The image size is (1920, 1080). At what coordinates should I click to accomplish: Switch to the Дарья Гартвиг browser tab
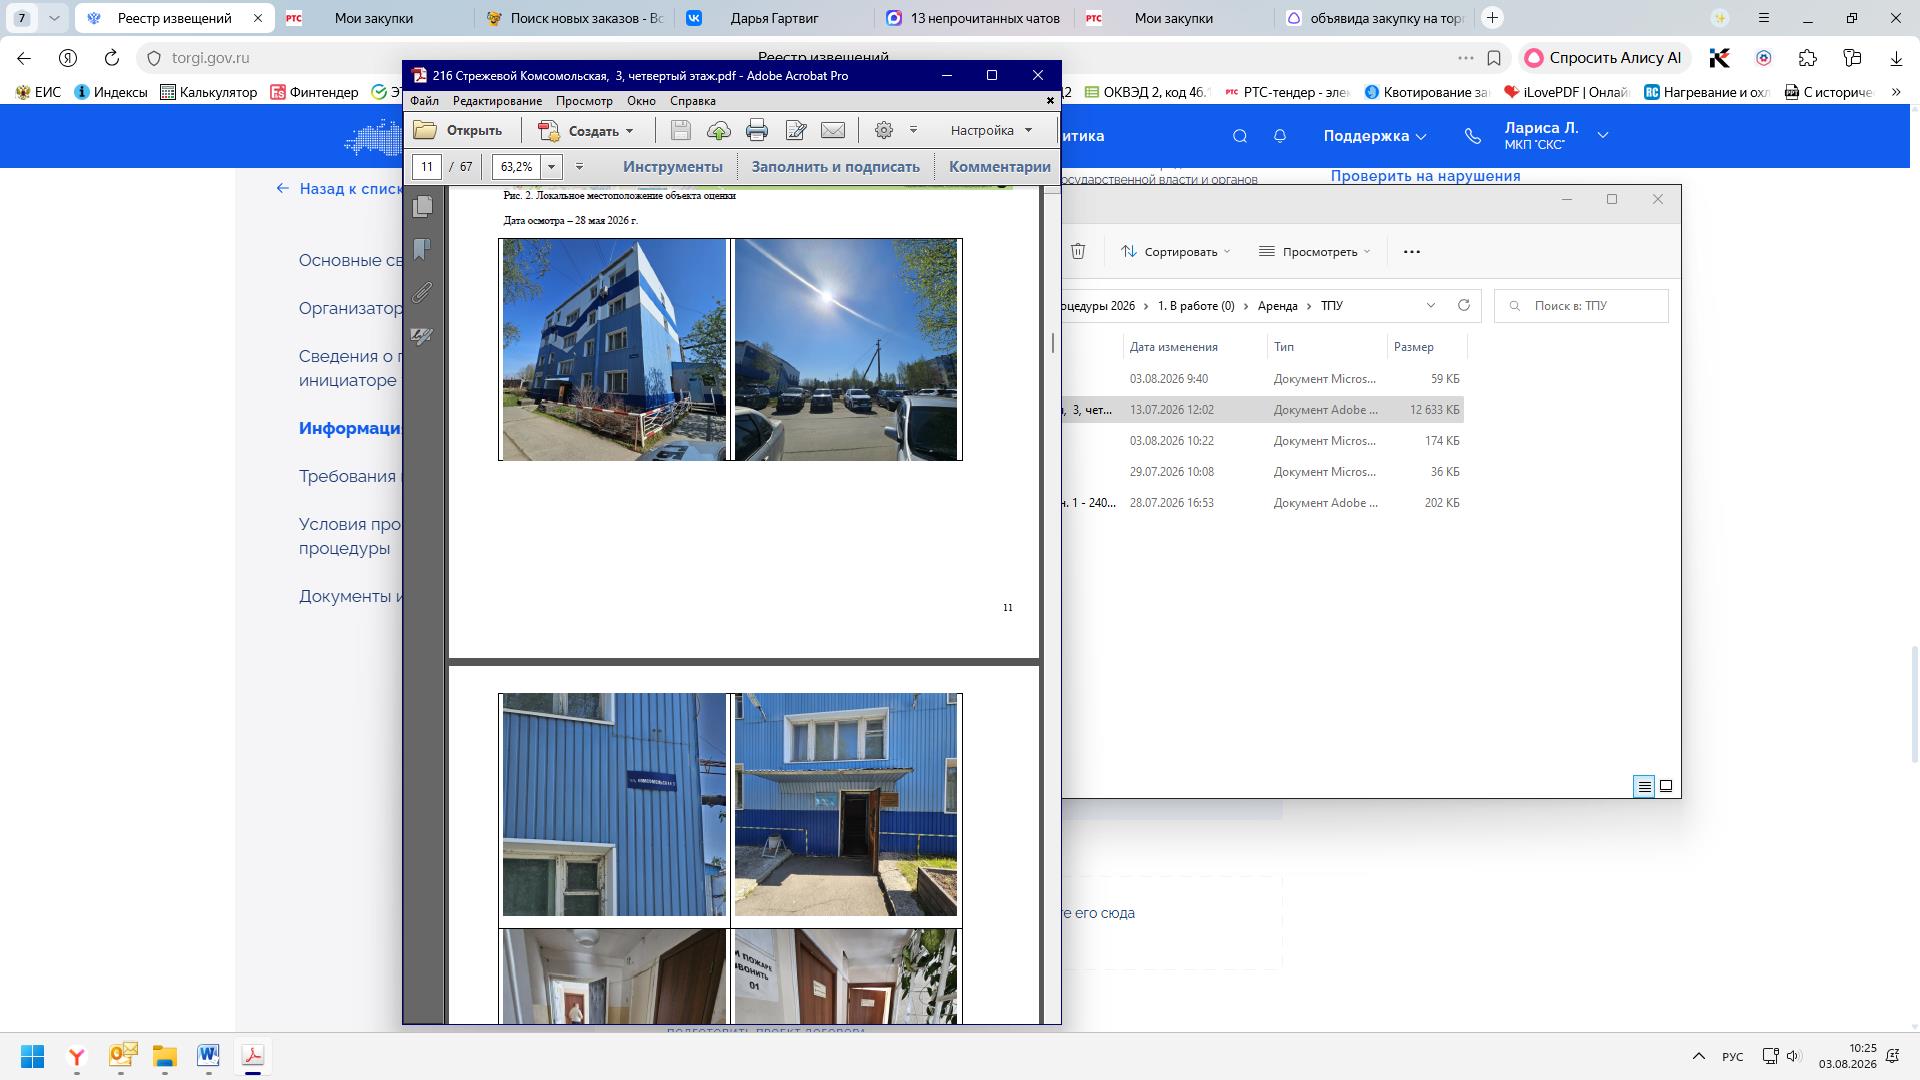pos(774,18)
